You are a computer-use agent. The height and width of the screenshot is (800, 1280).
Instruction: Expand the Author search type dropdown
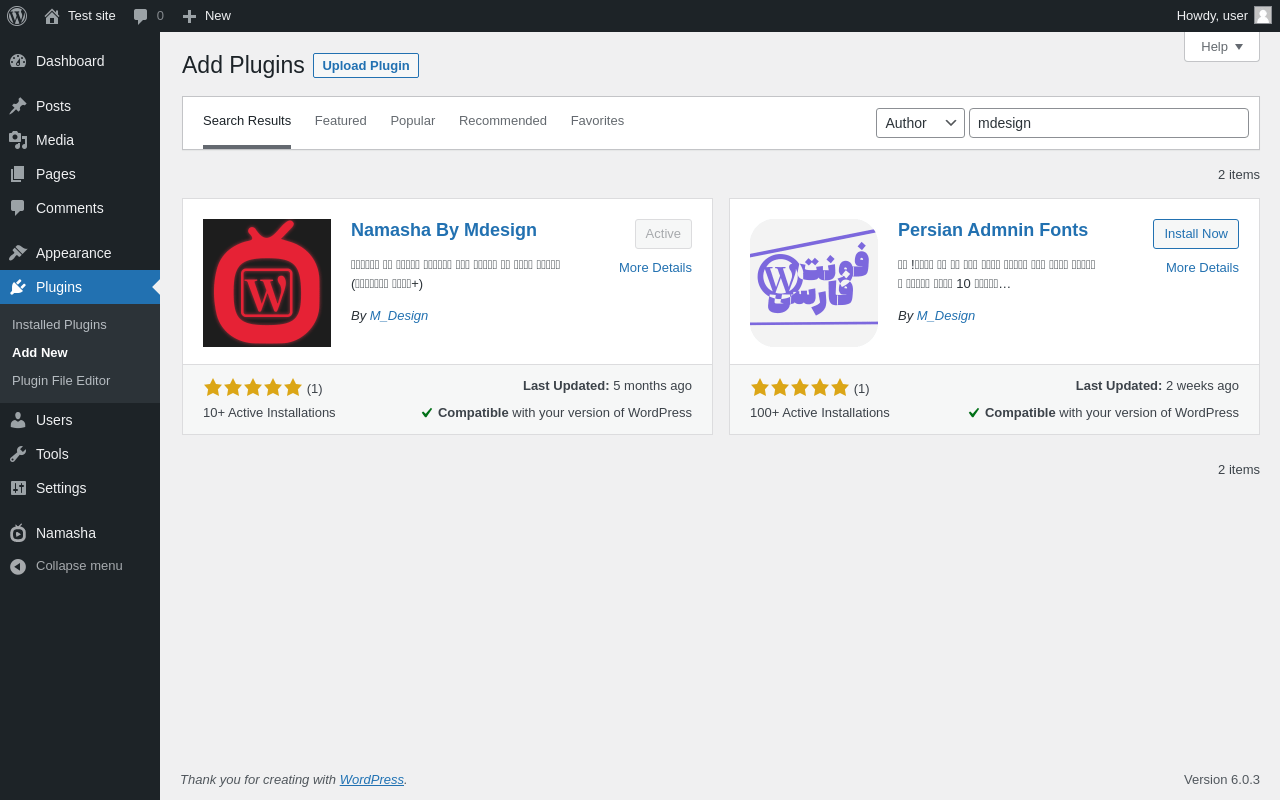pos(920,123)
